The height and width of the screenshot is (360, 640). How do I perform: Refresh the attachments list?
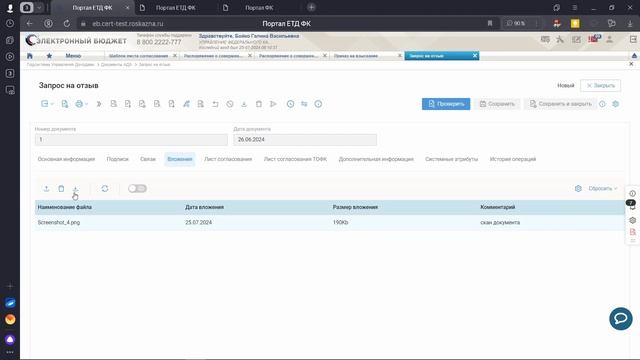coord(105,189)
